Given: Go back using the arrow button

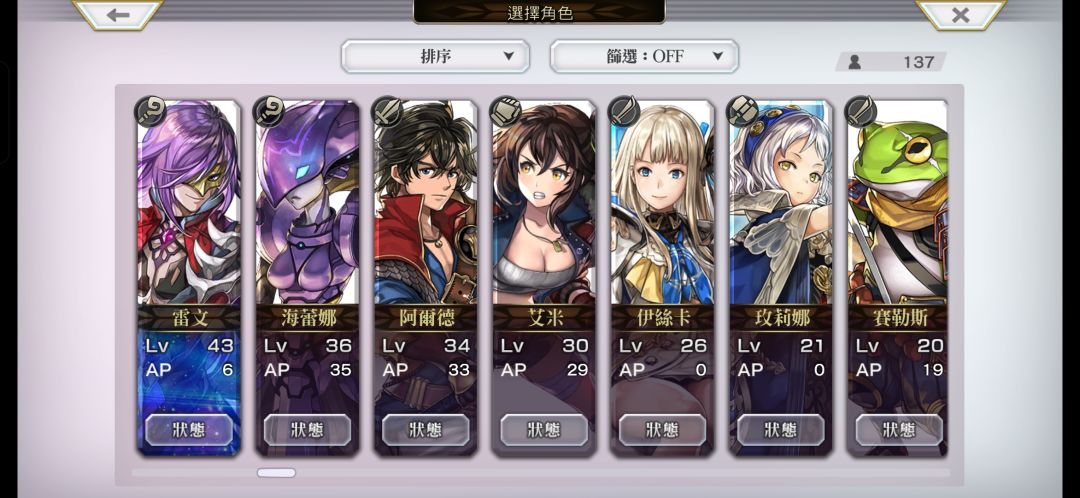Looking at the screenshot, I should coord(118,14).
